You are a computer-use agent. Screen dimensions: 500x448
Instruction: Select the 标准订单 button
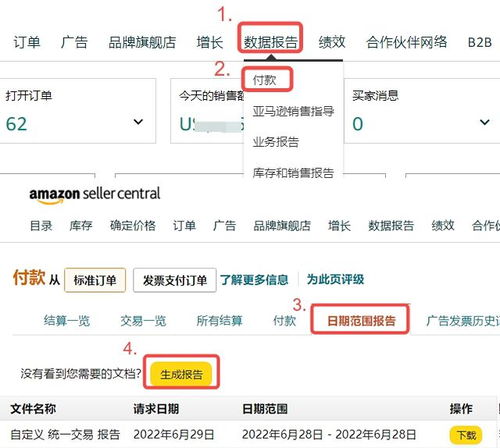pyautogui.click(x=95, y=280)
